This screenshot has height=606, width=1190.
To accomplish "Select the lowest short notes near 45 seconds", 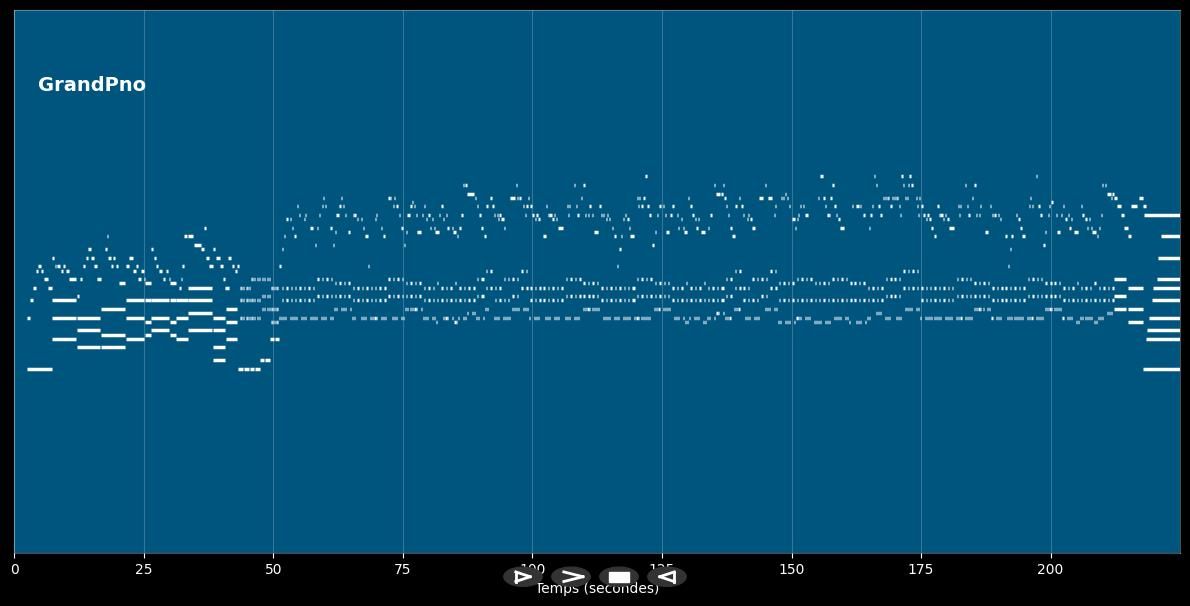I will (x=249, y=369).
